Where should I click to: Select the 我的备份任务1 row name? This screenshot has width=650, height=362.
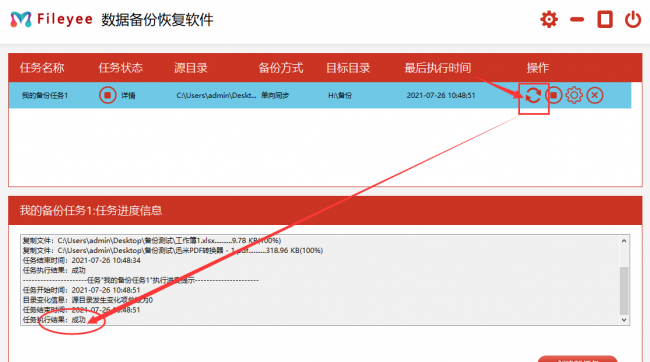(45, 95)
